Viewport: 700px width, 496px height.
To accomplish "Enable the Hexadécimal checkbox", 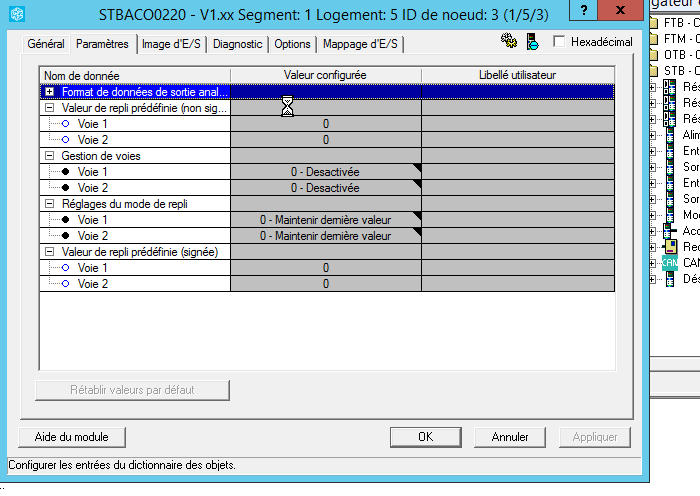I will [559, 42].
